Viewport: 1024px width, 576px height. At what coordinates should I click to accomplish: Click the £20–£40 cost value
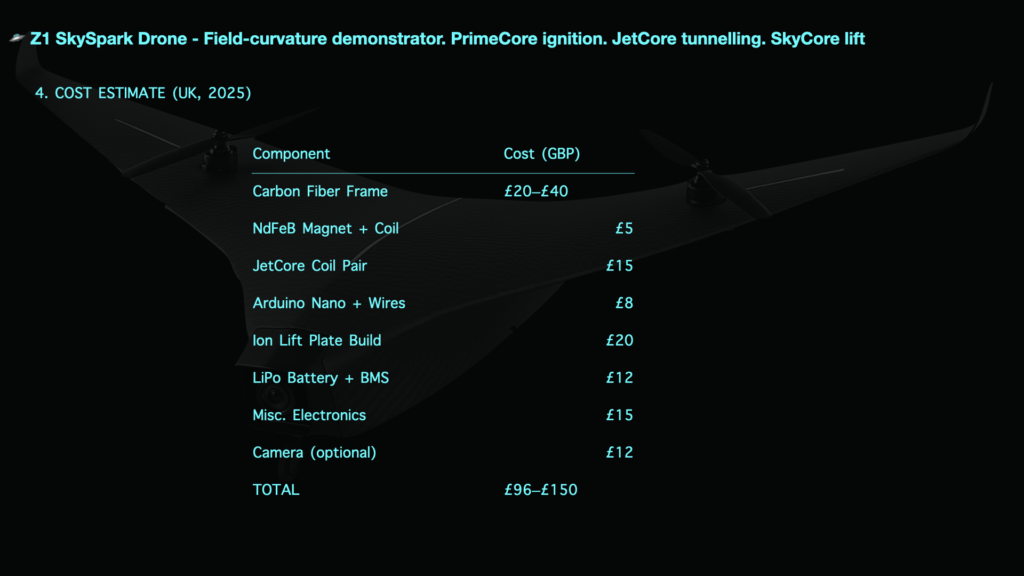536,191
